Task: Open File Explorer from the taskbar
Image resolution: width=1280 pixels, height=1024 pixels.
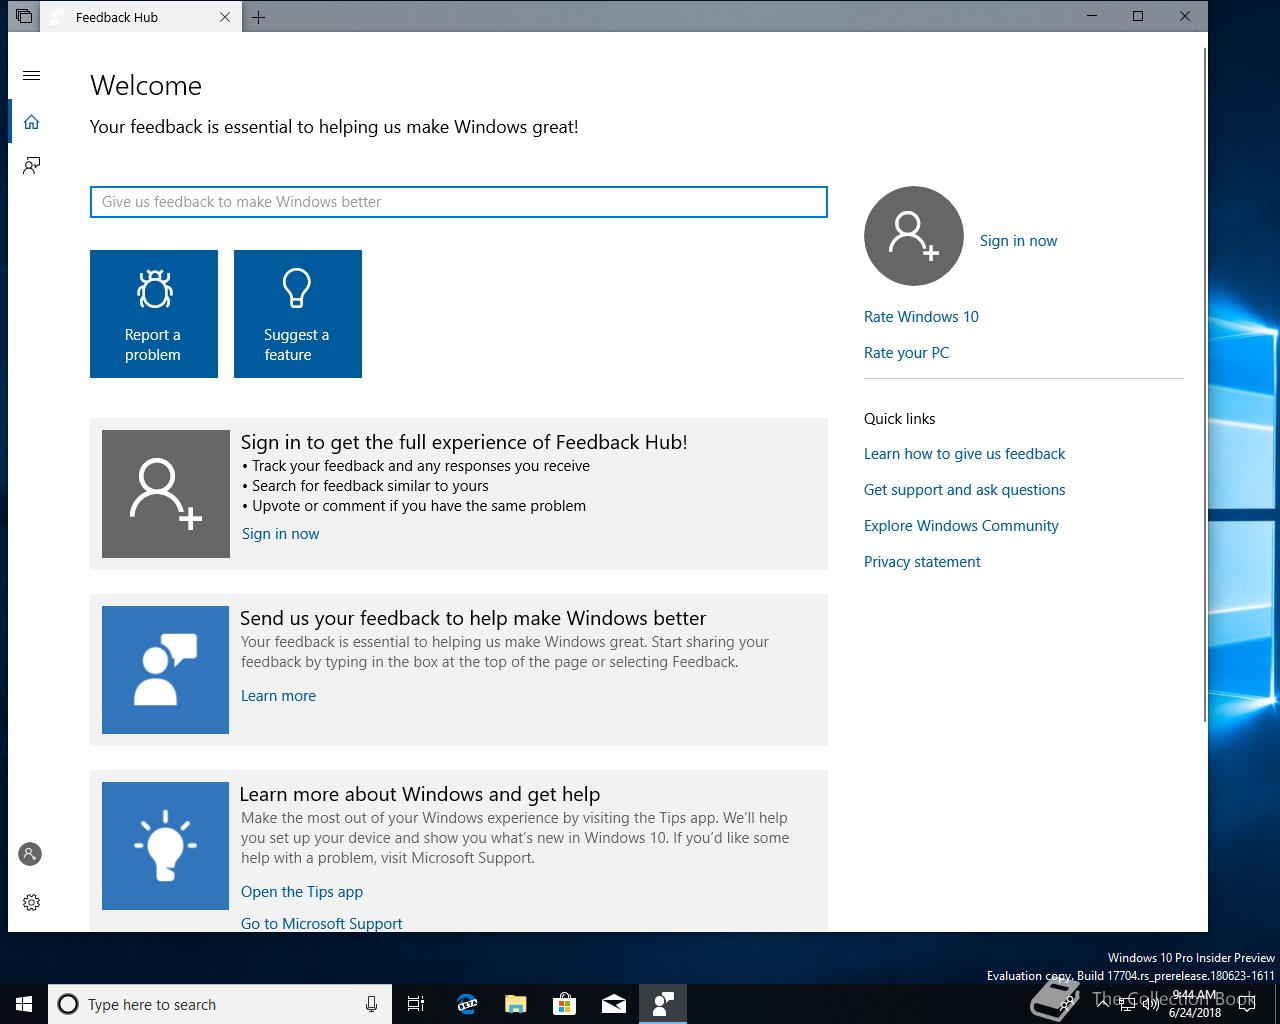Action: click(x=516, y=1004)
